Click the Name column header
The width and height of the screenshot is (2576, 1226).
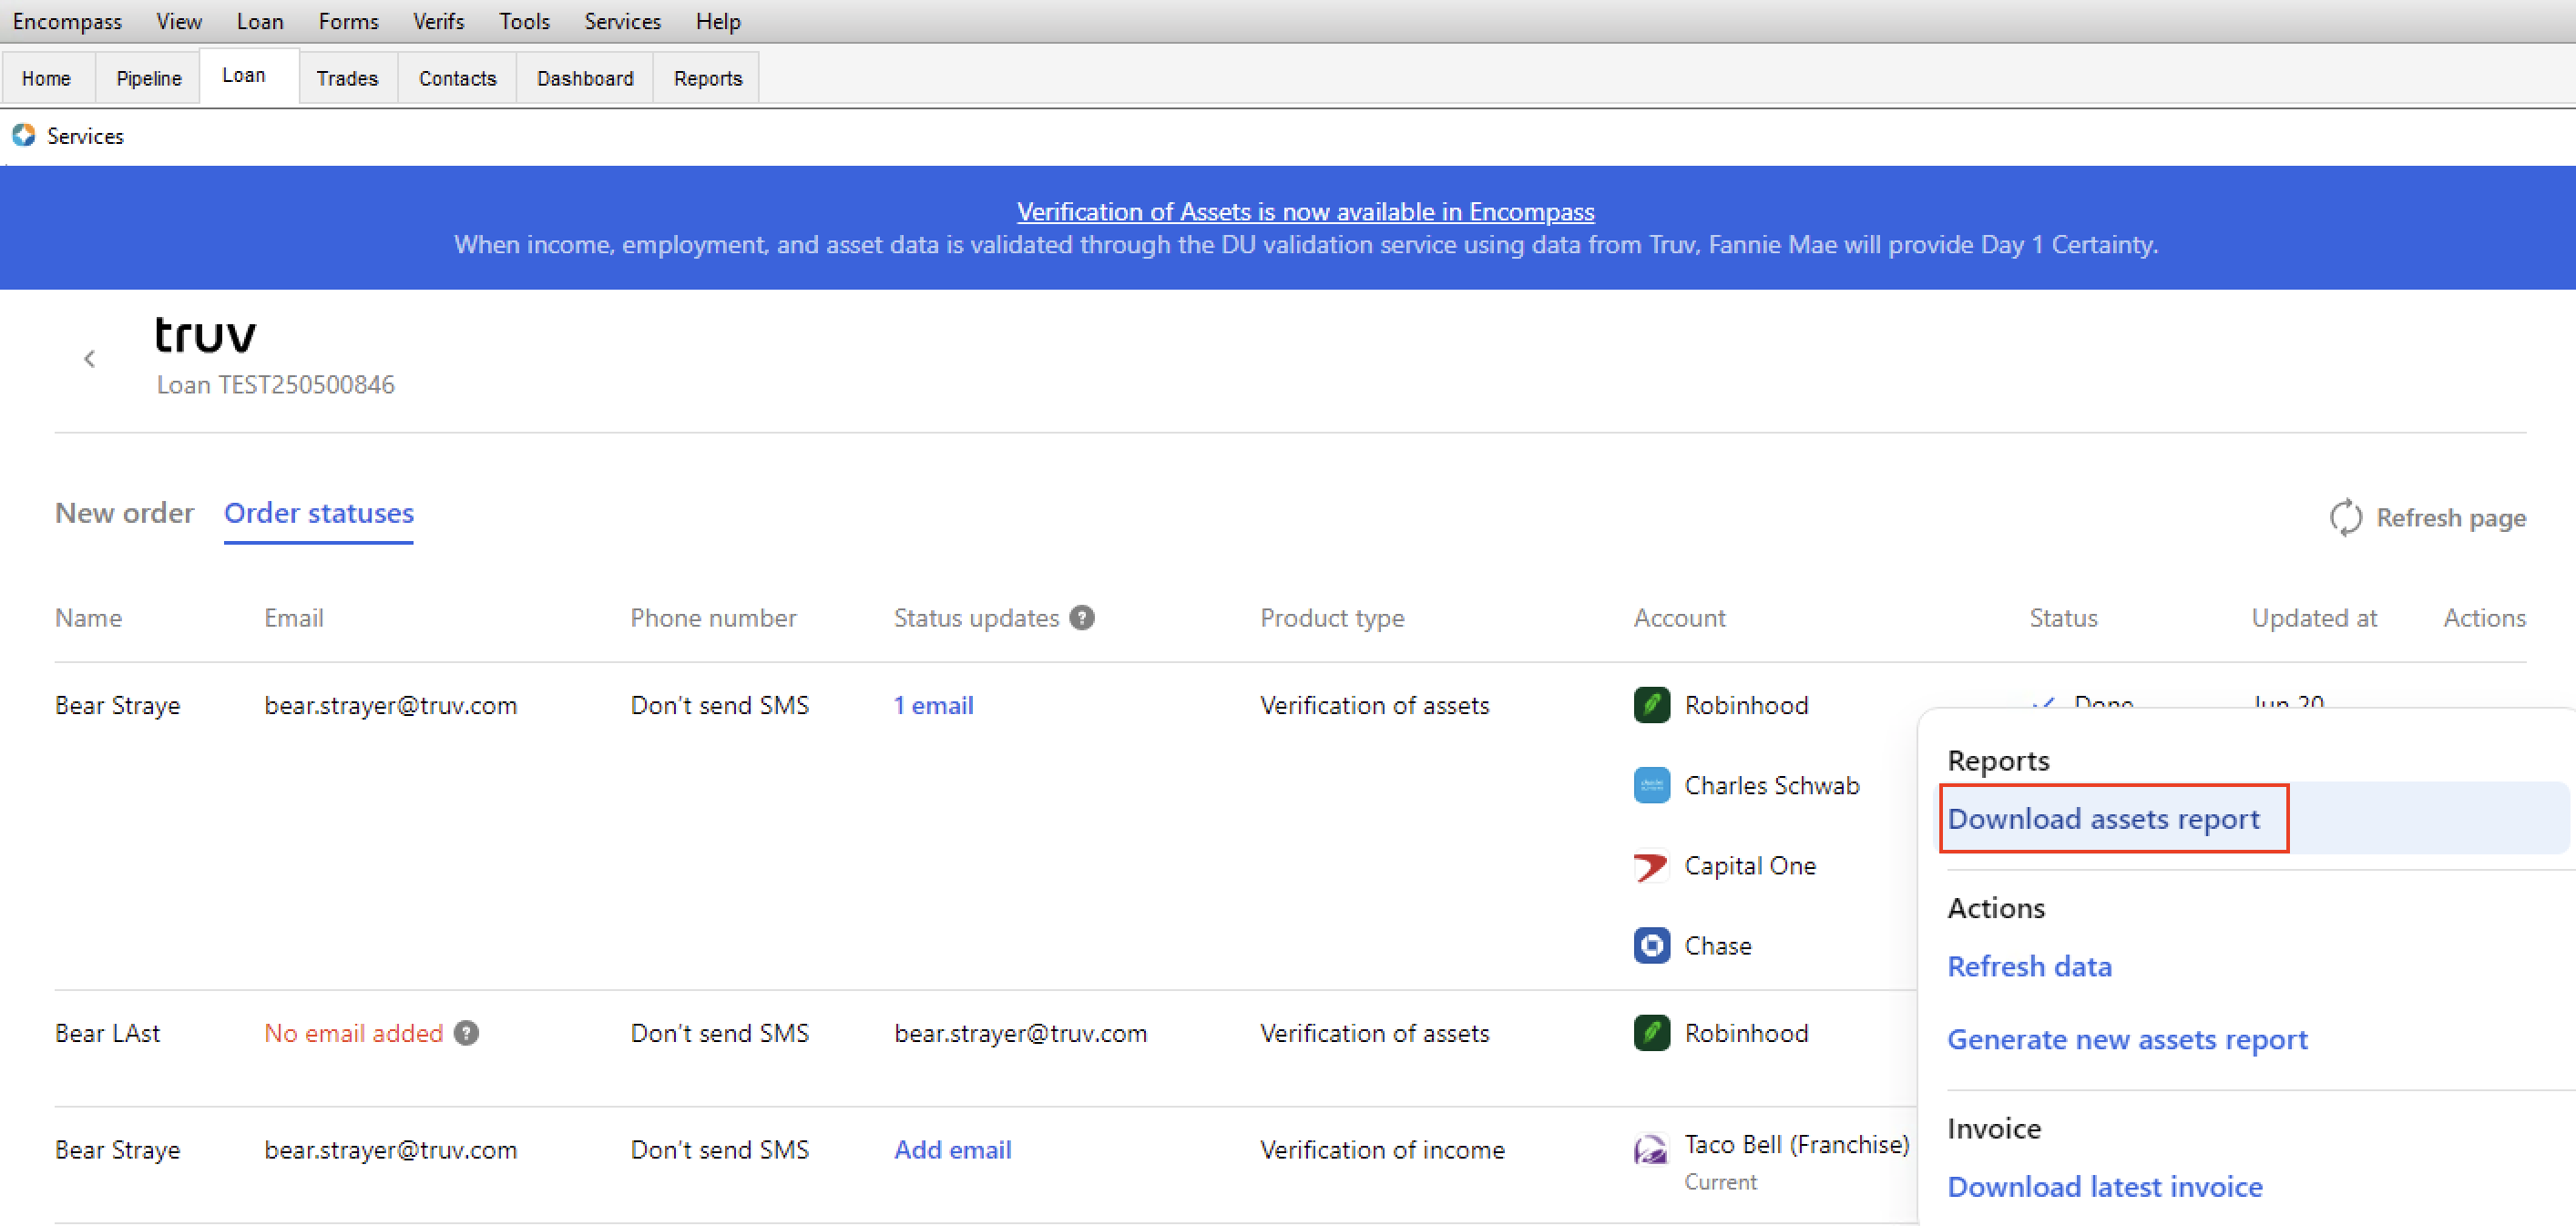click(x=89, y=618)
